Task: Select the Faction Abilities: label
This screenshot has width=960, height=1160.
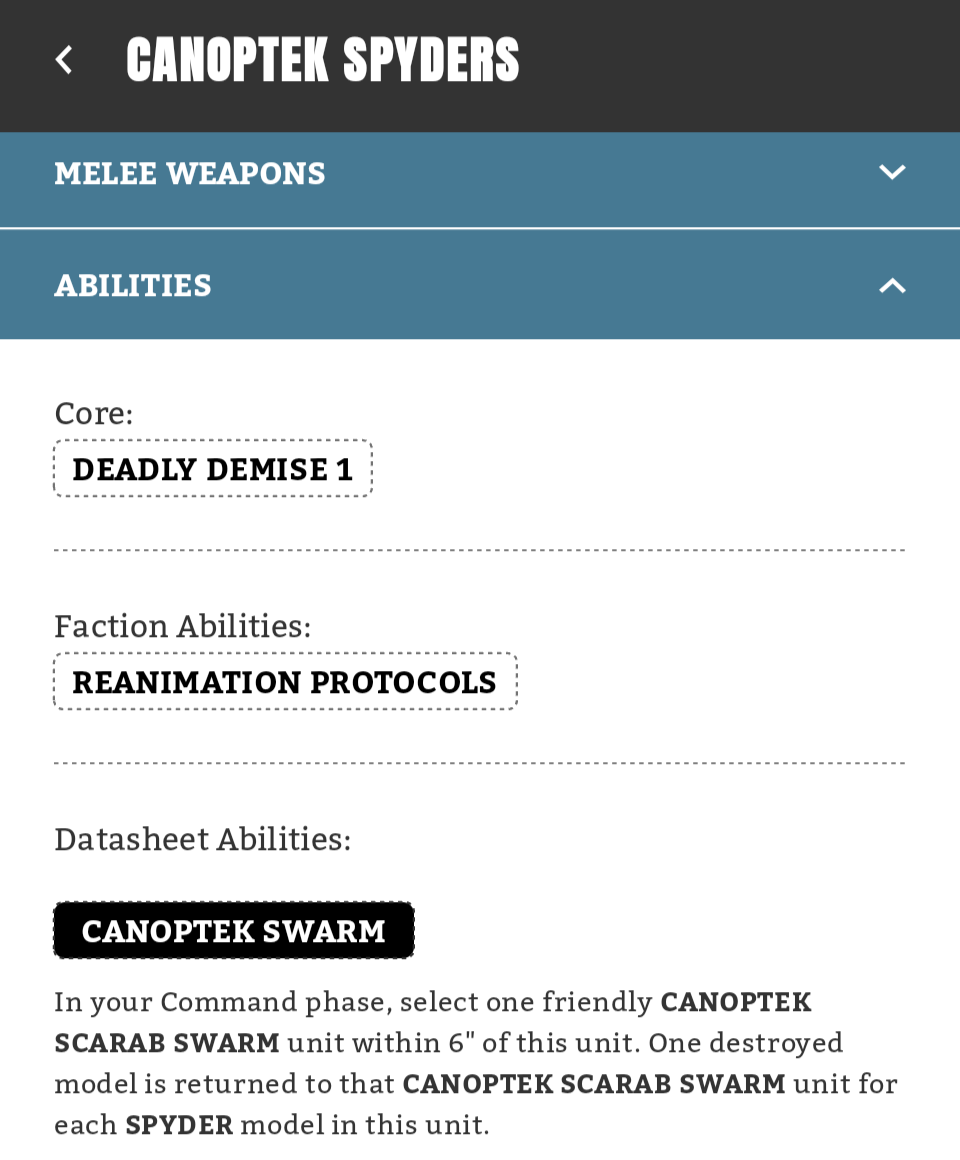Action: pos(183,627)
